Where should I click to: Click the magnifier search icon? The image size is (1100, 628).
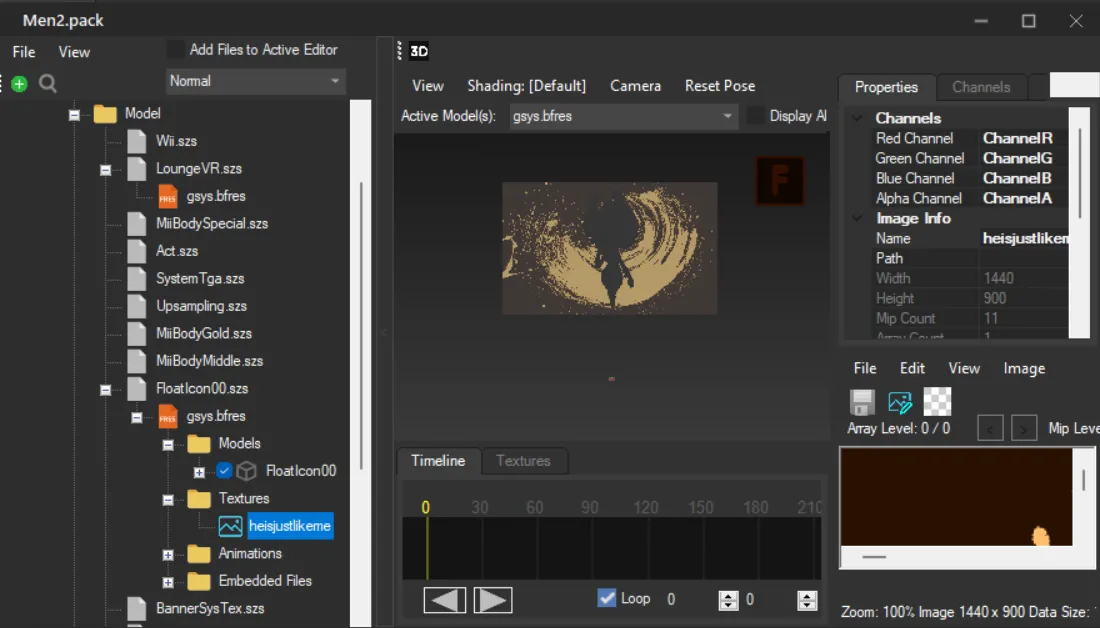[47, 84]
